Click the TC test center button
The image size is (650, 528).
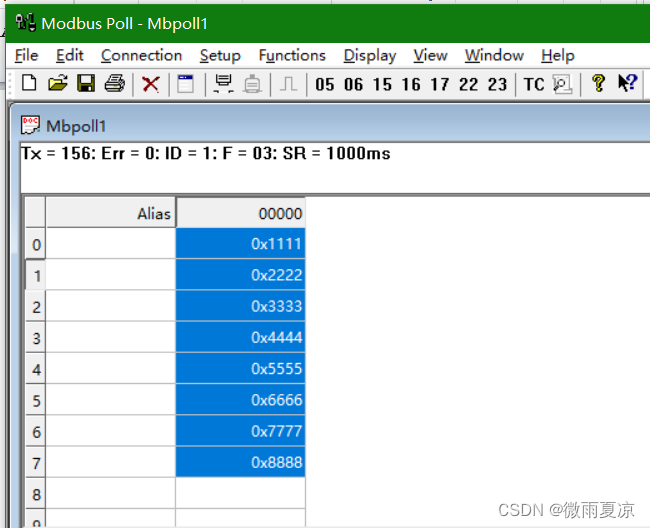pyautogui.click(x=534, y=85)
